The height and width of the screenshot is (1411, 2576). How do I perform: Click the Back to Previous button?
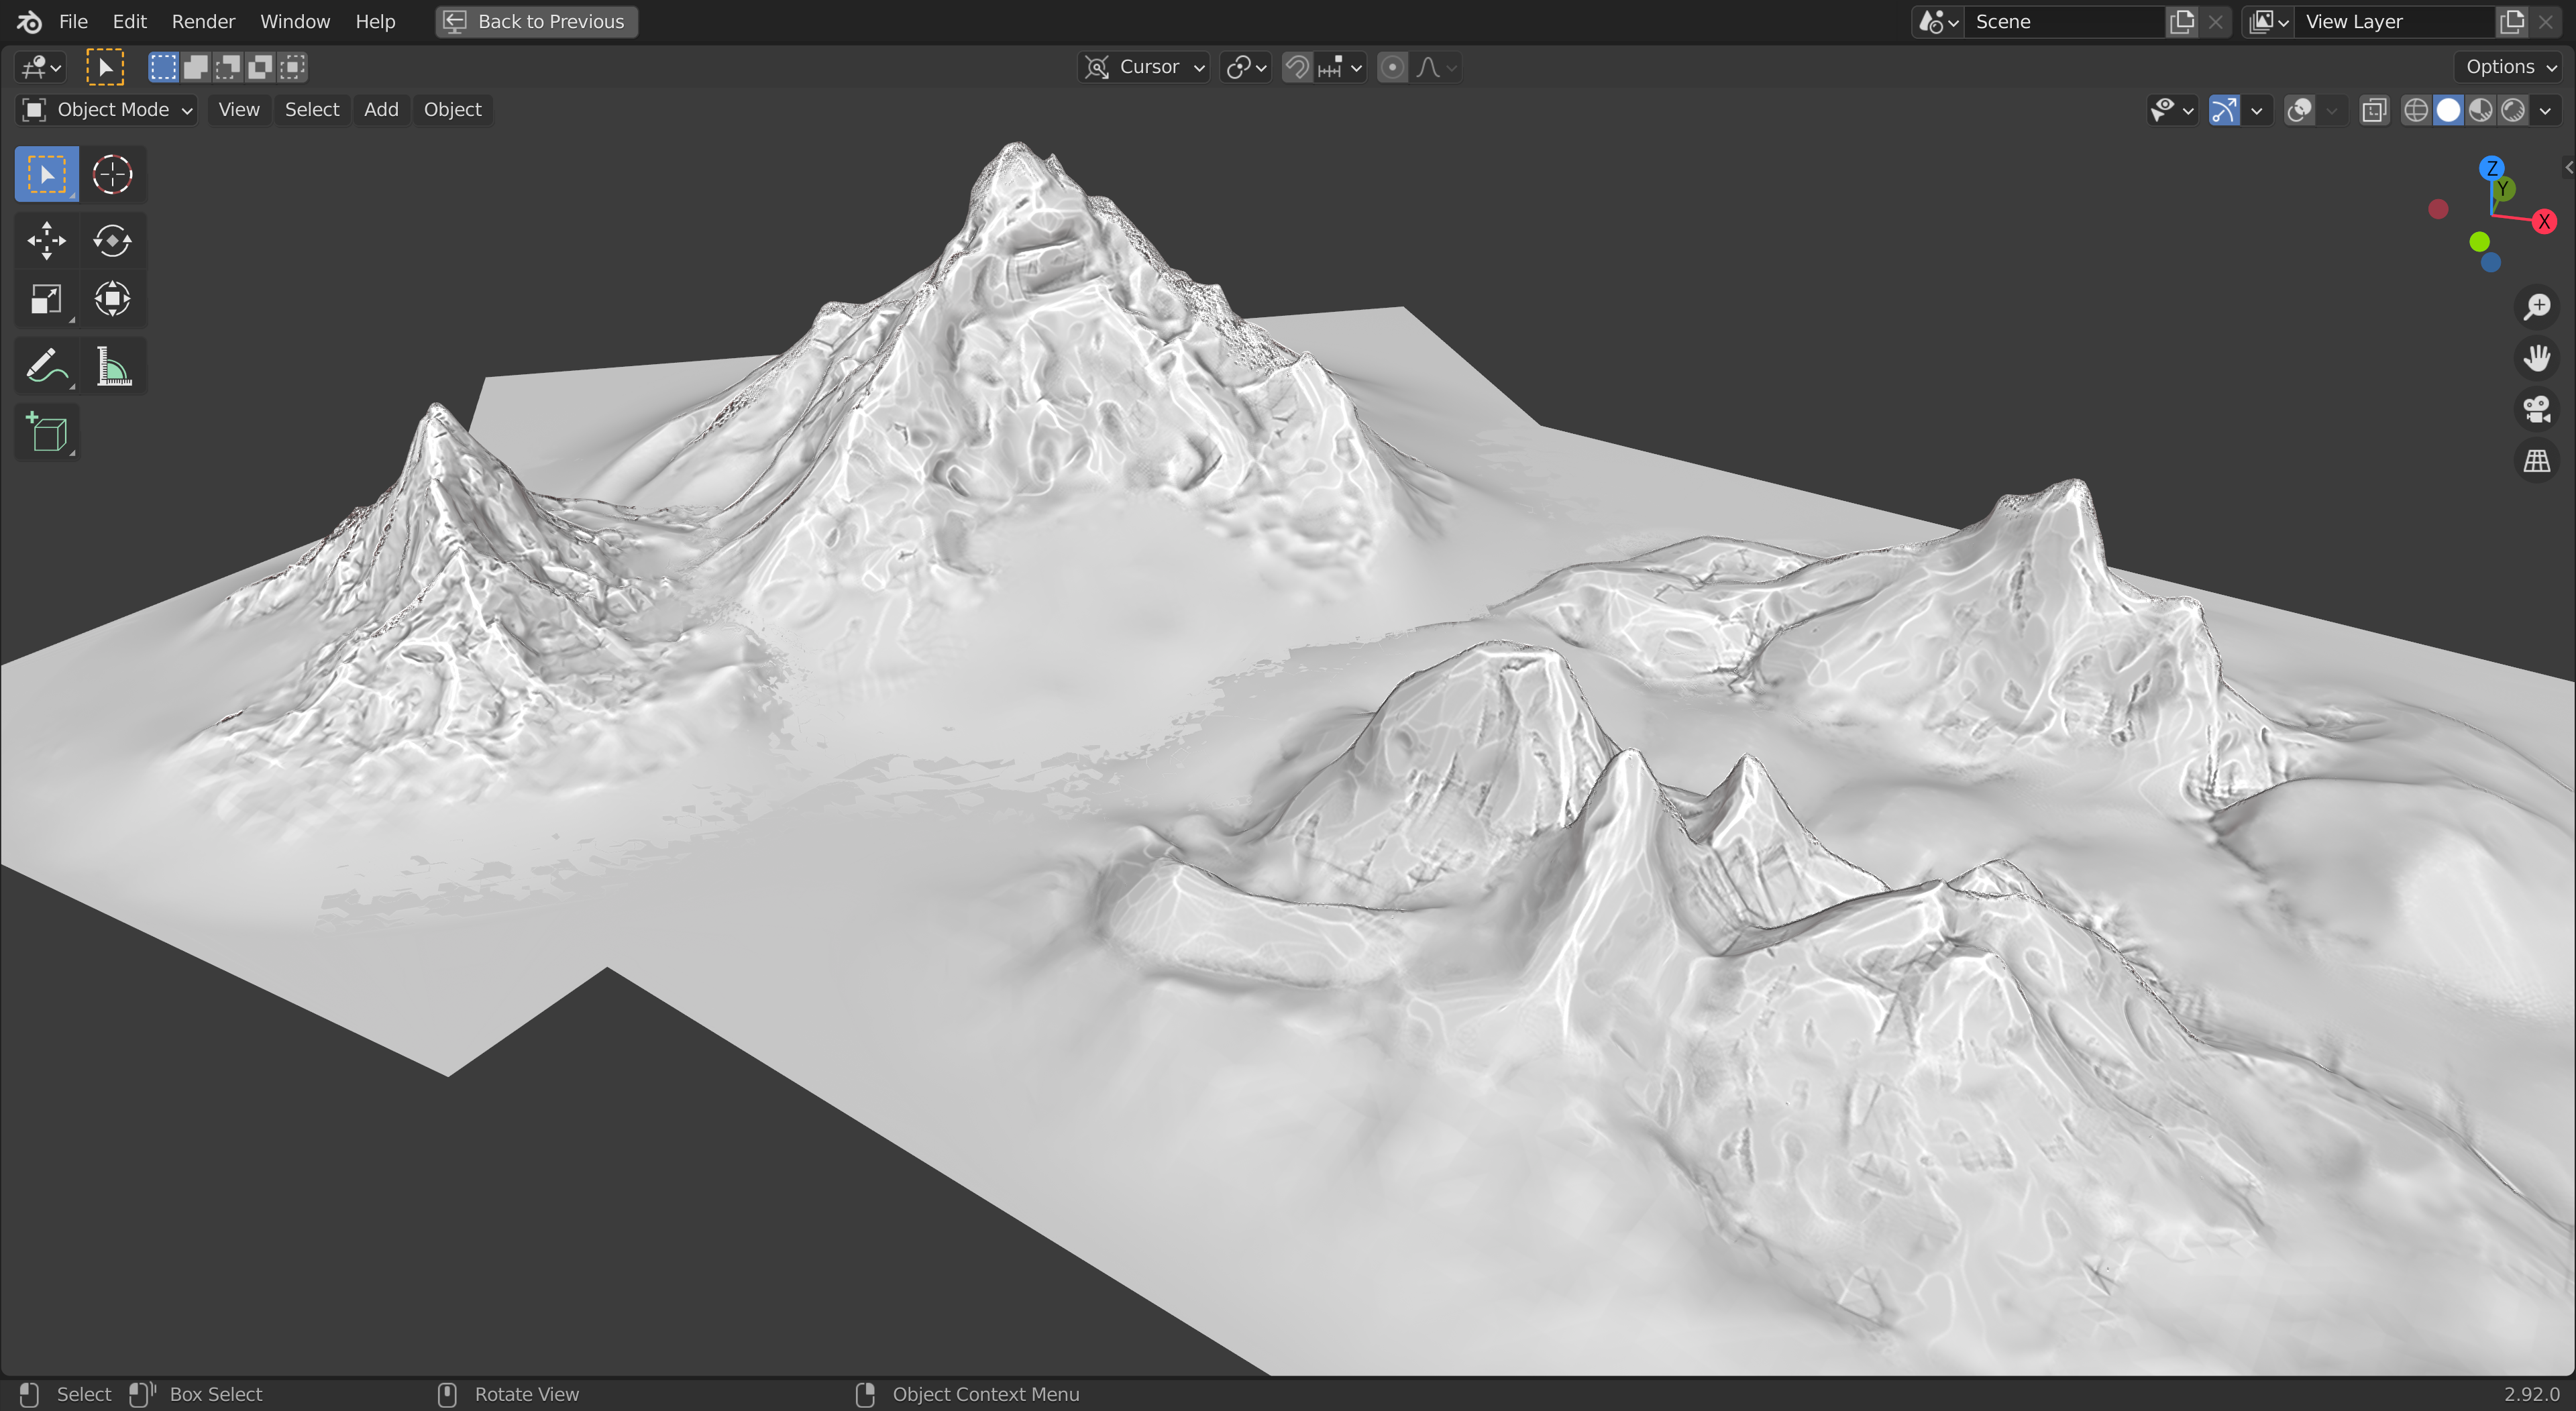(537, 21)
